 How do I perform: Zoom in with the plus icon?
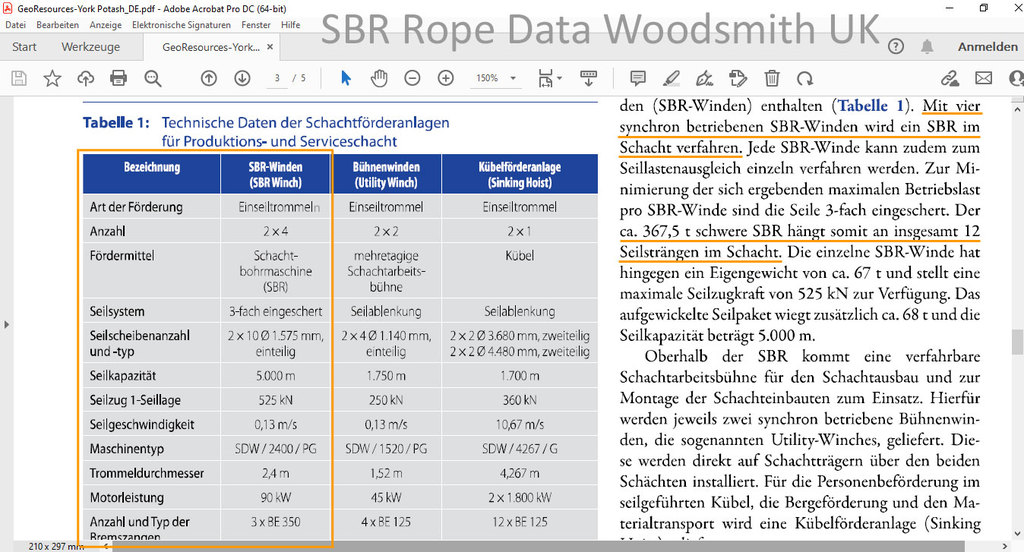(x=446, y=78)
